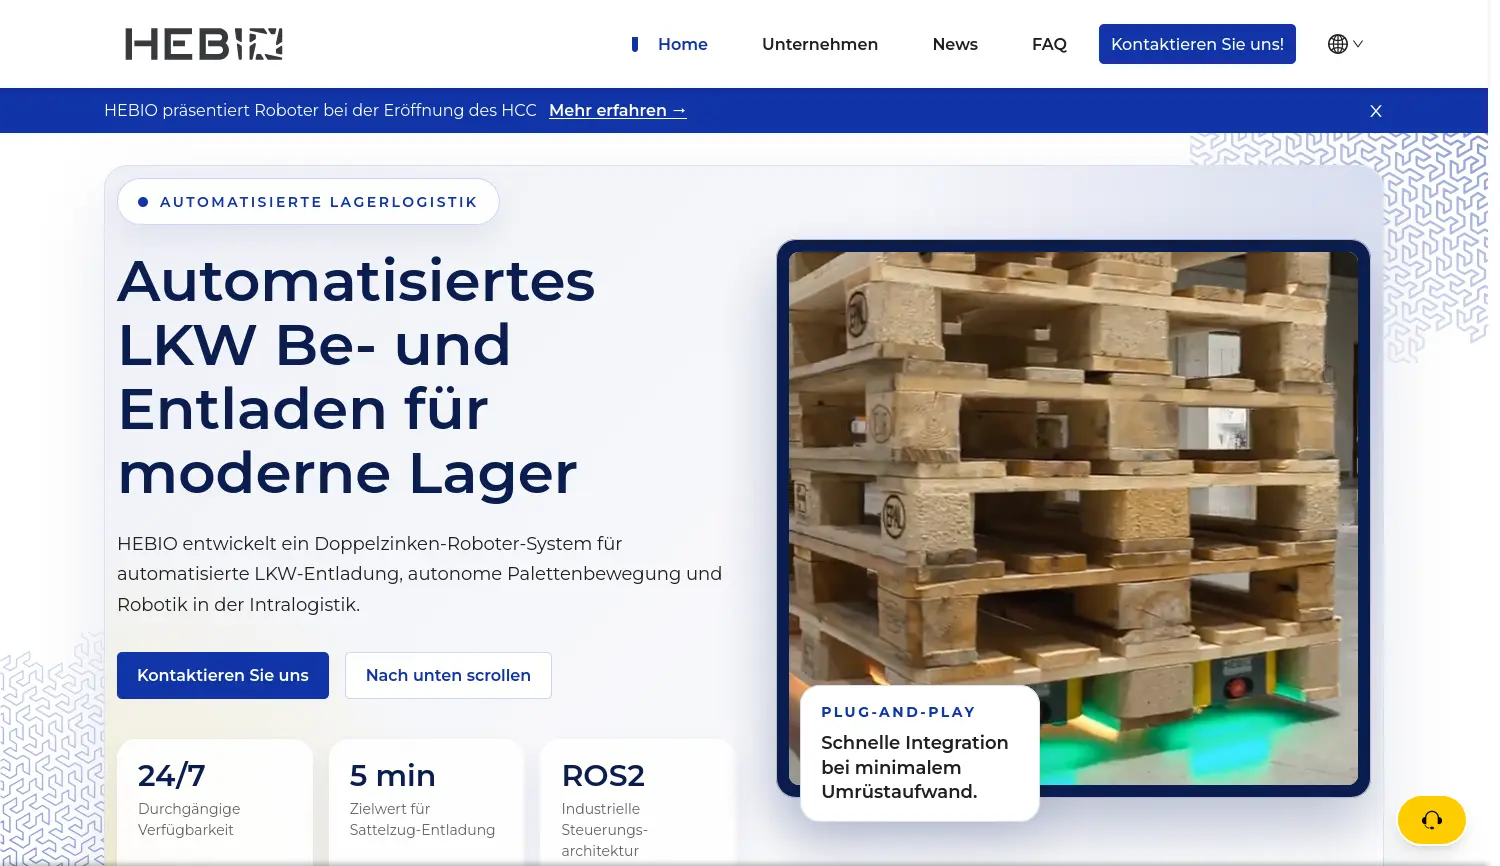Open the FAQ page
1500x866 pixels.
1049,44
